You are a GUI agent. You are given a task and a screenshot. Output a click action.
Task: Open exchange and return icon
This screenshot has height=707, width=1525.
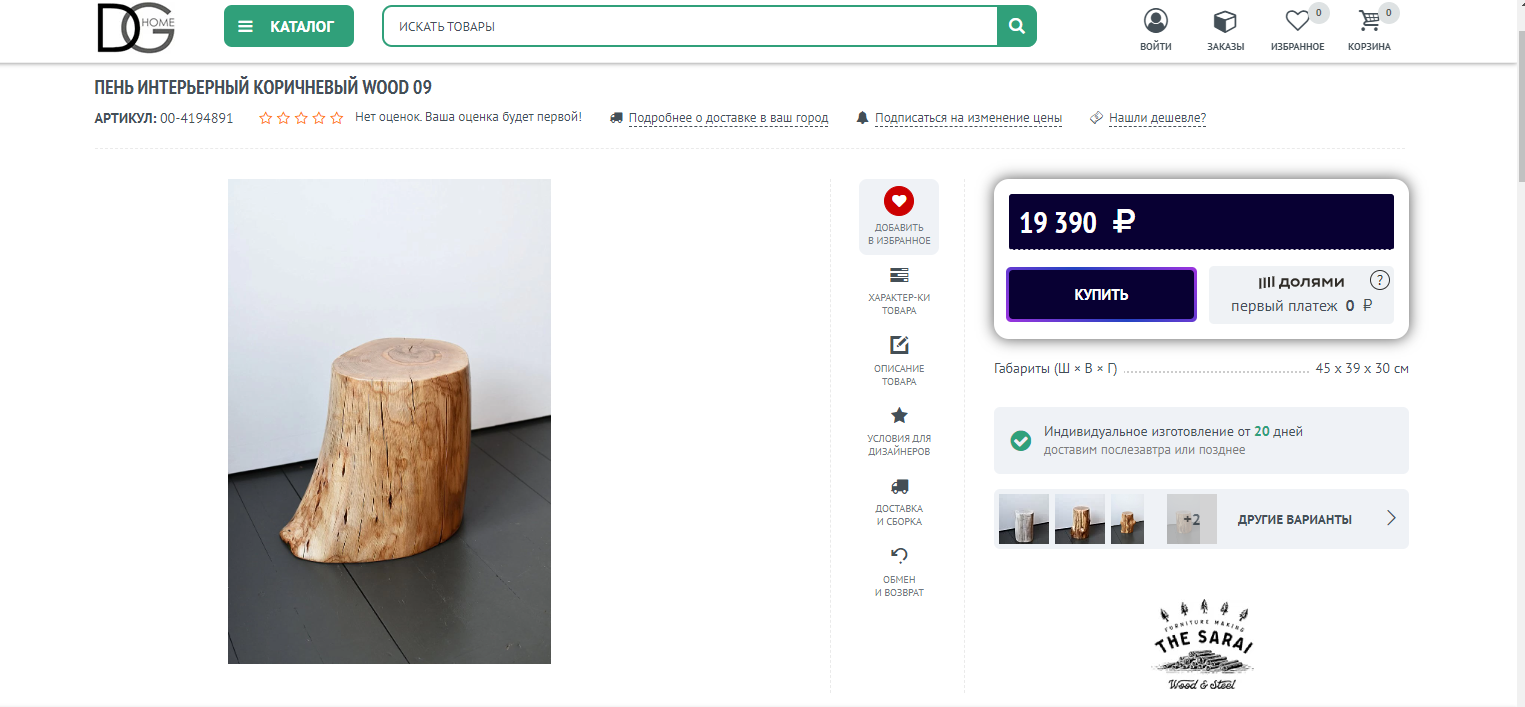tap(899, 556)
